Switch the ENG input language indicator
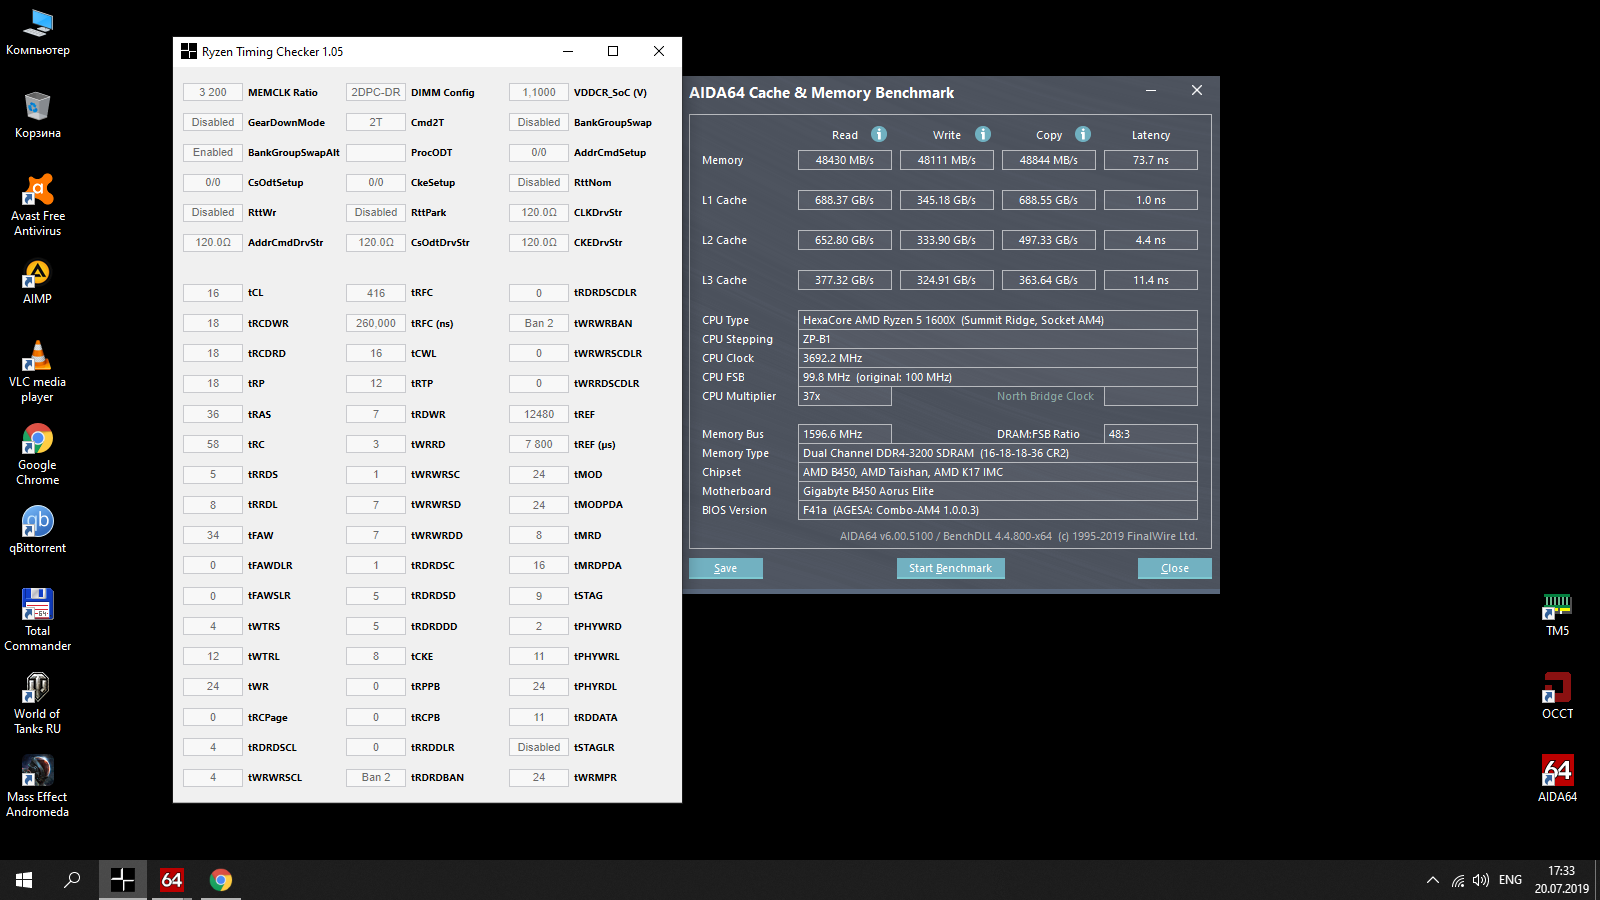This screenshot has height=900, width=1600. tap(1510, 880)
